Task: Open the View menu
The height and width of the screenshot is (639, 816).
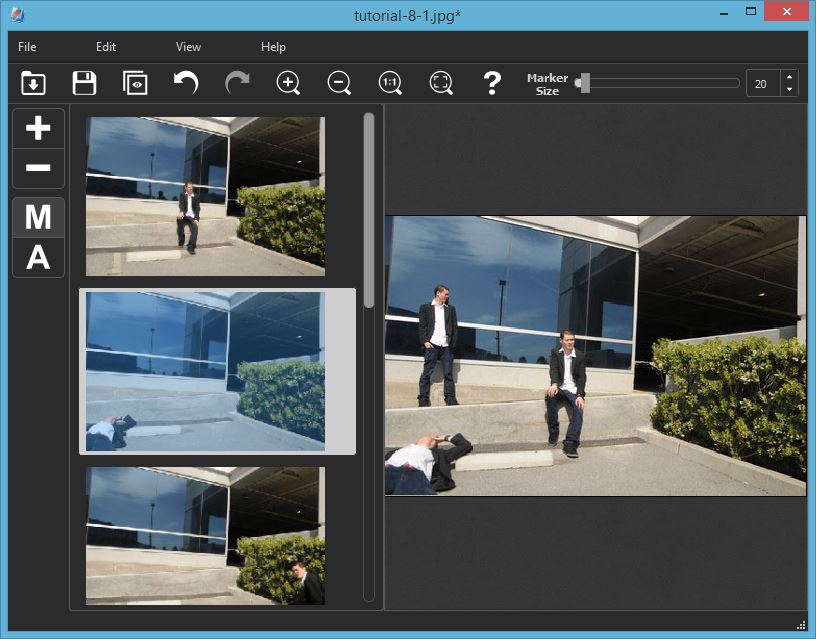Action: [187, 46]
